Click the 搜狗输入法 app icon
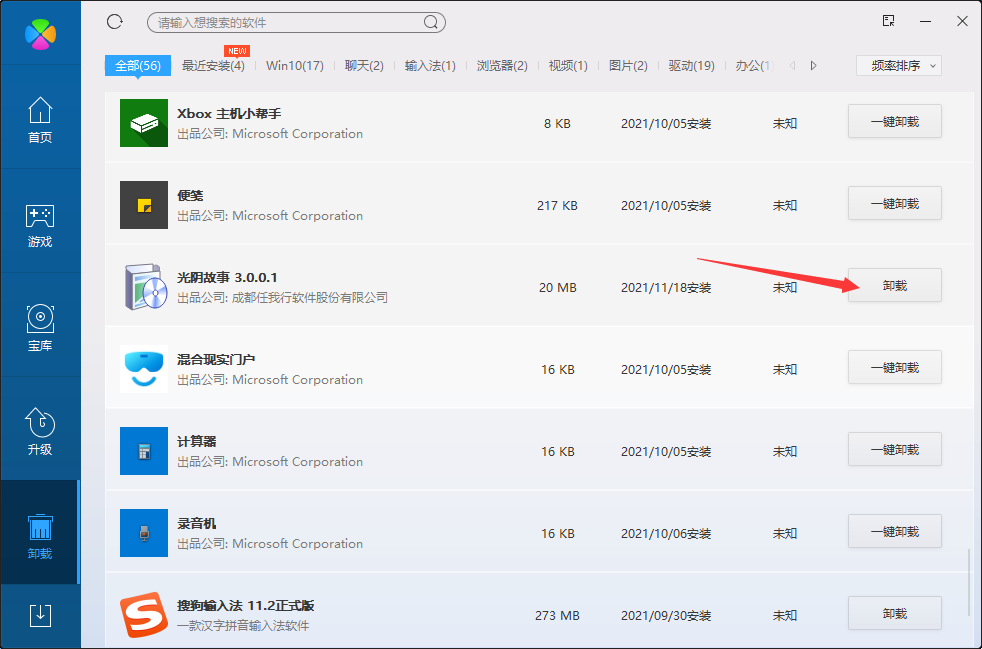Image resolution: width=982 pixels, height=649 pixels. click(x=144, y=615)
